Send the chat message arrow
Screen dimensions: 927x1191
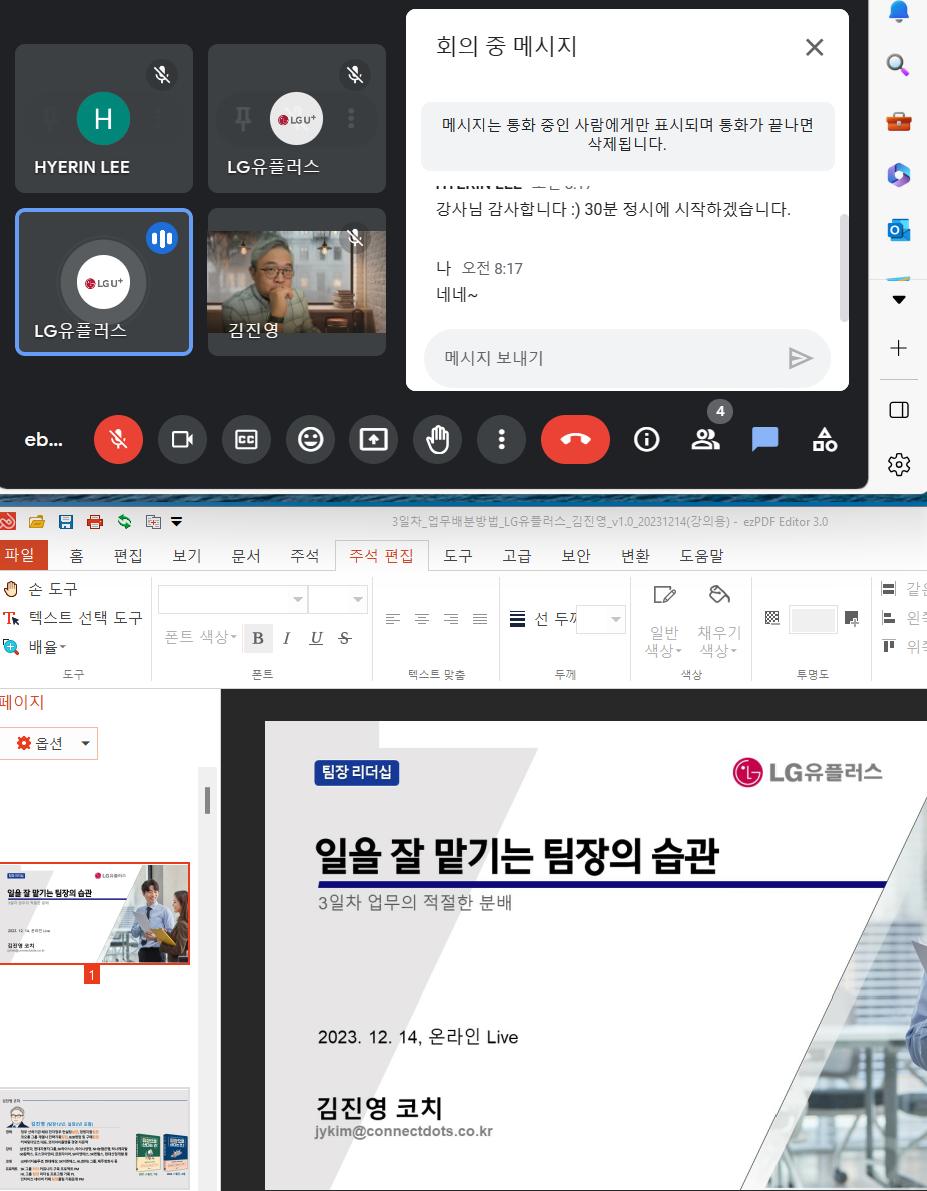coord(801,358)
